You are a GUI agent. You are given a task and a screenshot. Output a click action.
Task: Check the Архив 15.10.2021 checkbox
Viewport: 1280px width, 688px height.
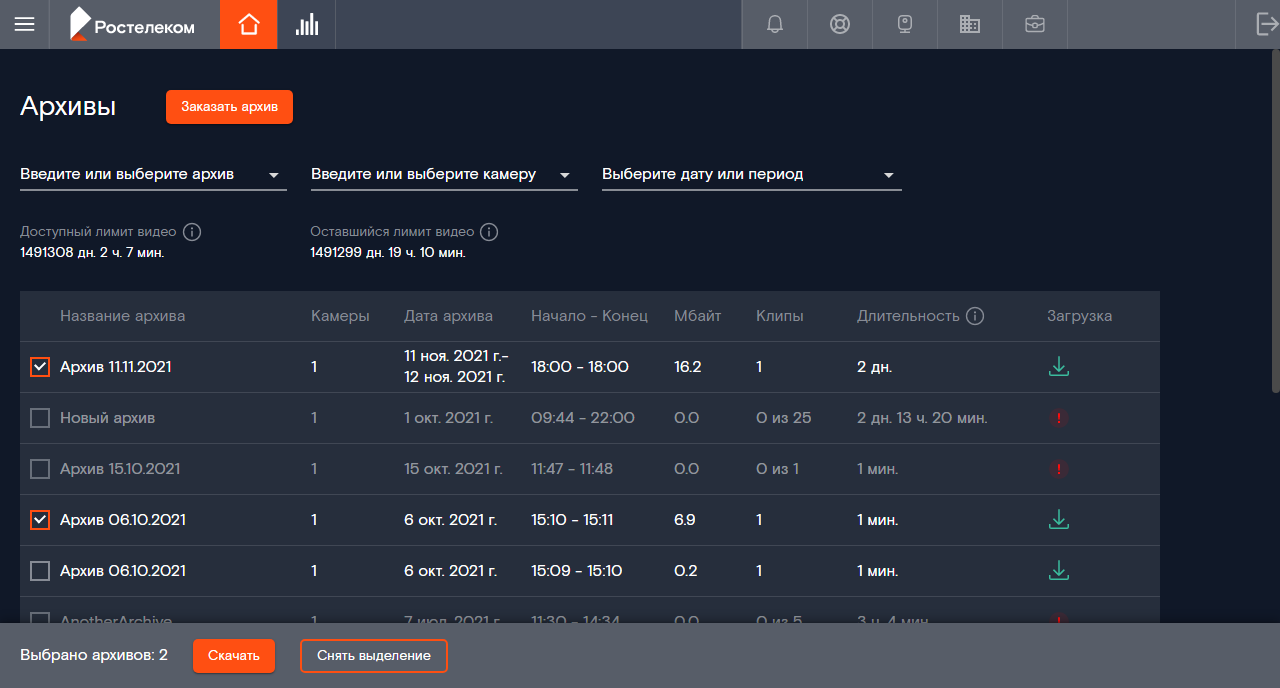pos(40,469)
